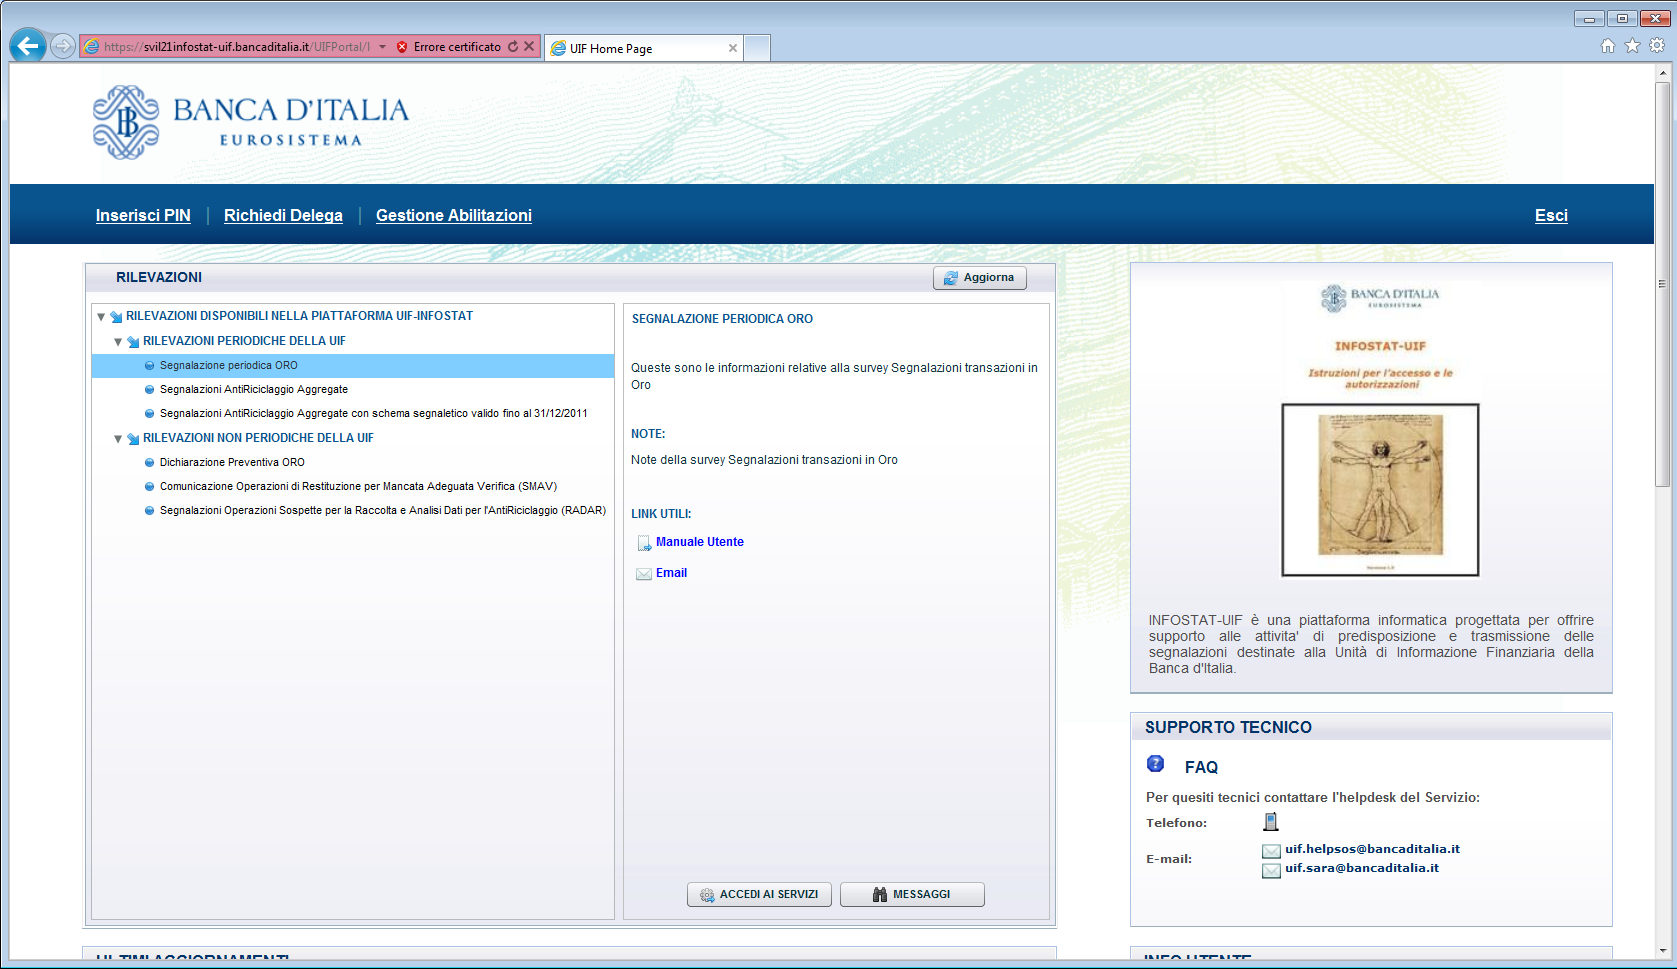Click folder icon of Rilevazioni disponibili root node
This screenshot has width=1677, height=969.
click(116, 317)
